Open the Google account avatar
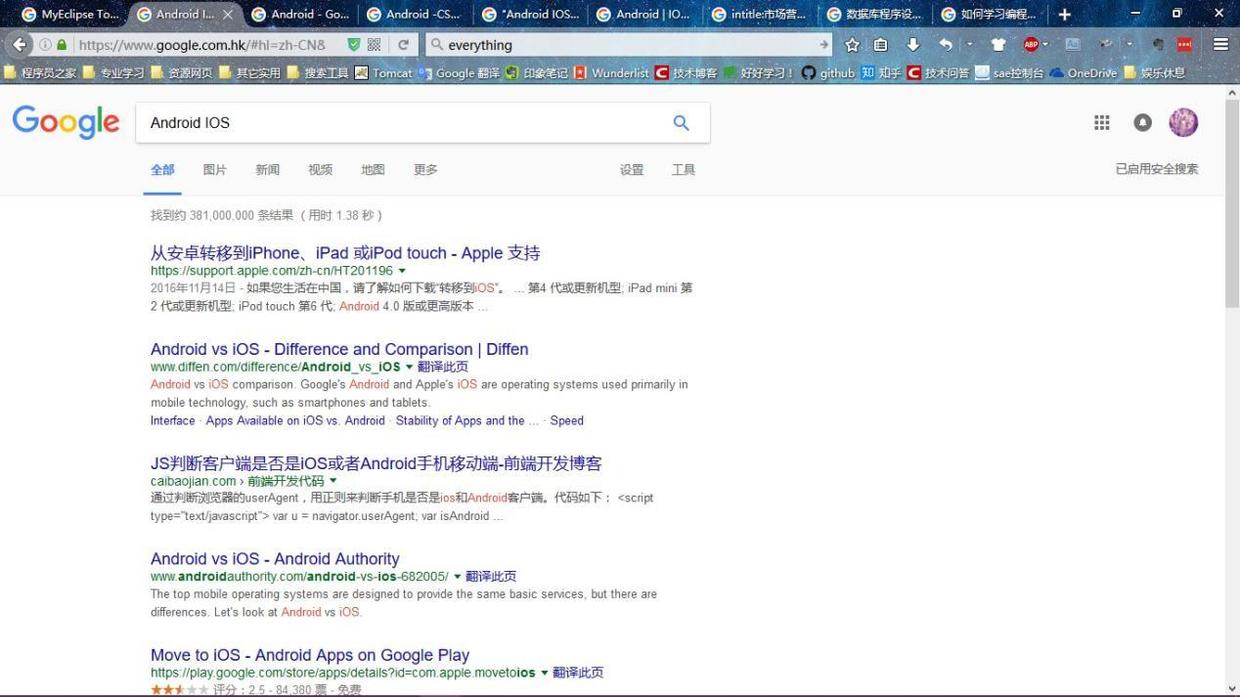The image size is (1240, 697). (x=1183, y=122)
